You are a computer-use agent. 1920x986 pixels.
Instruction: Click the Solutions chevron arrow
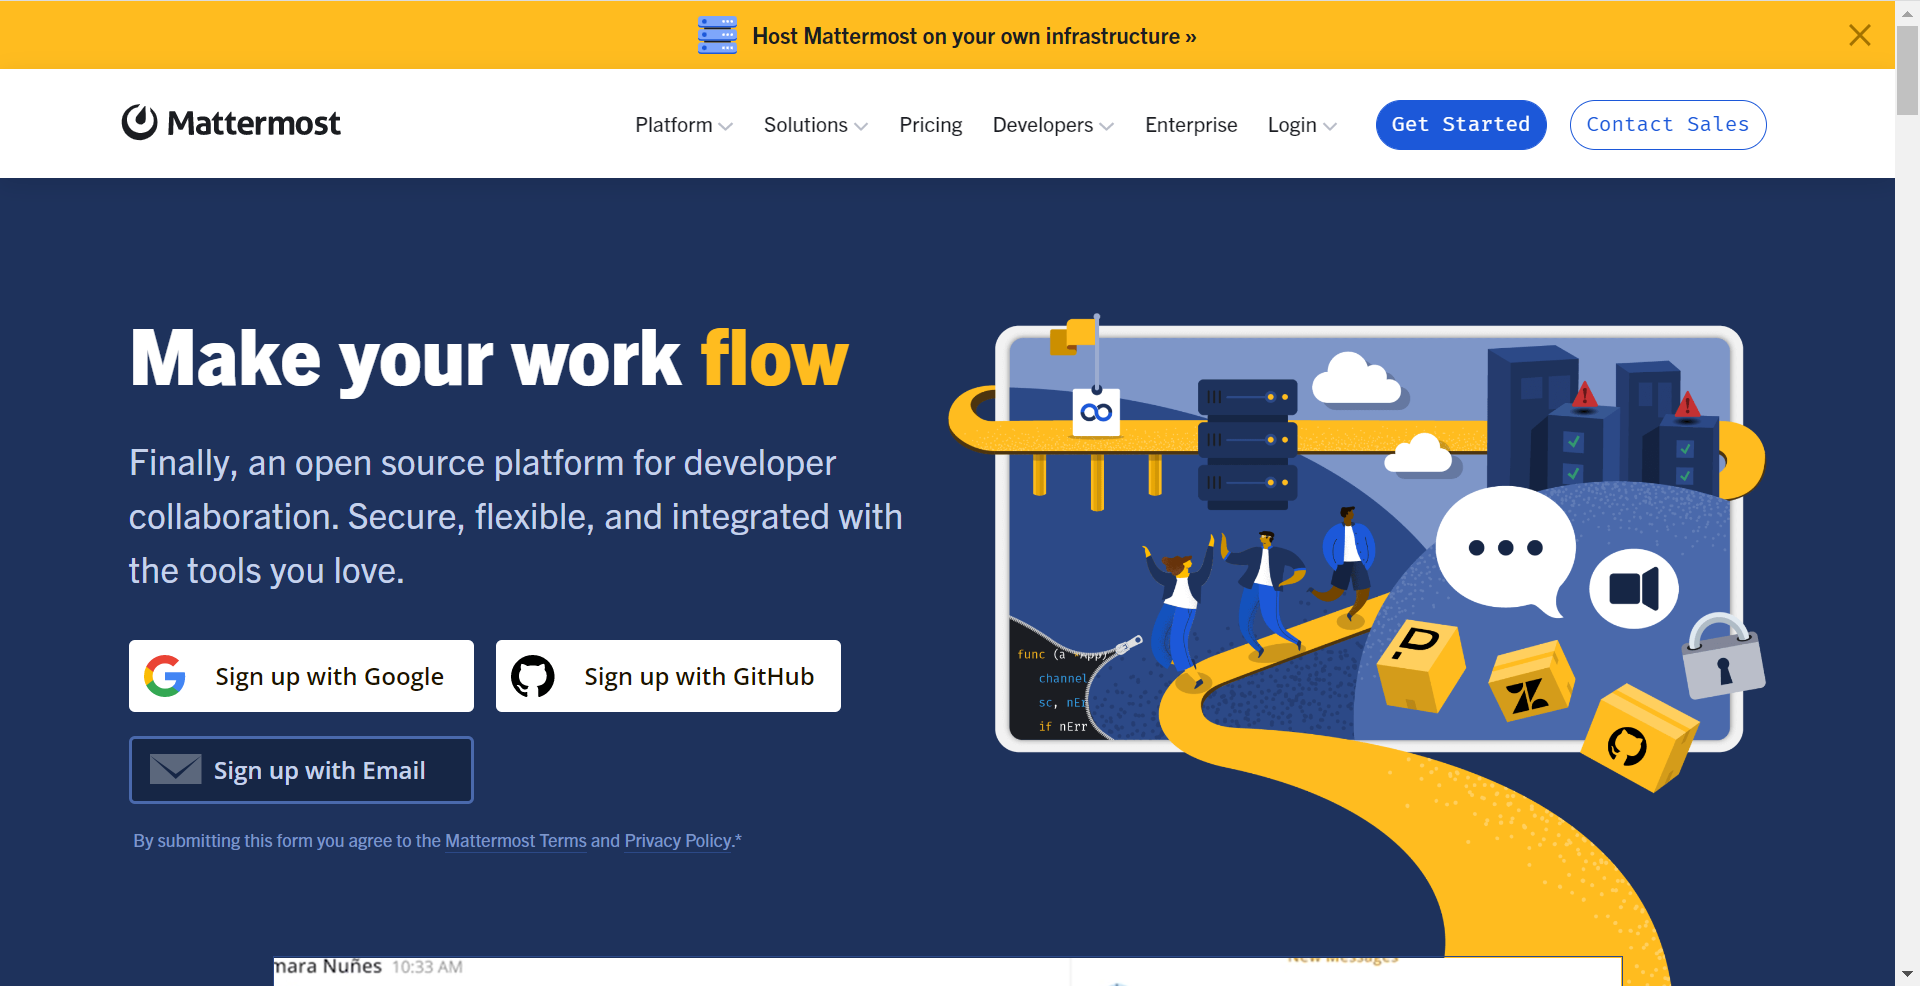point(861,126)
